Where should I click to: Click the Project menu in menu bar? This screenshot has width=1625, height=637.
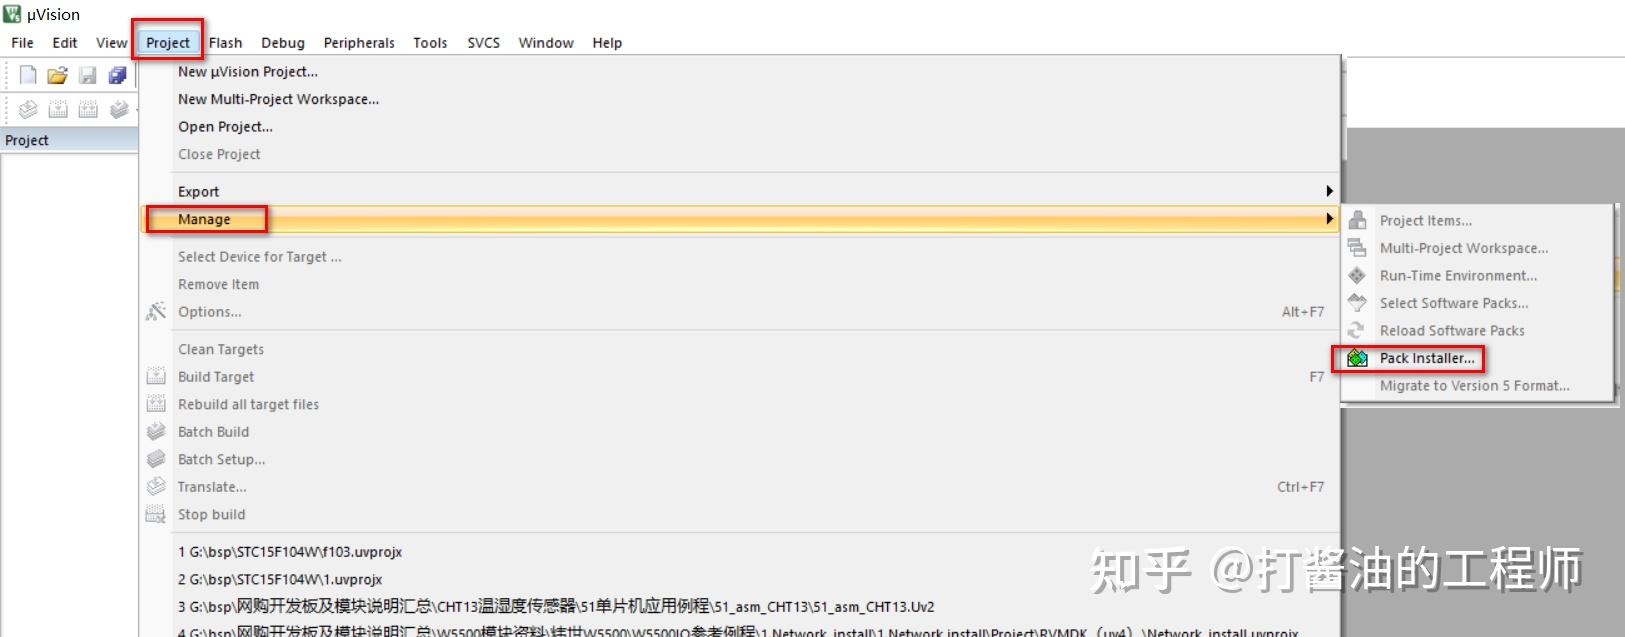[x=168, y=43]
